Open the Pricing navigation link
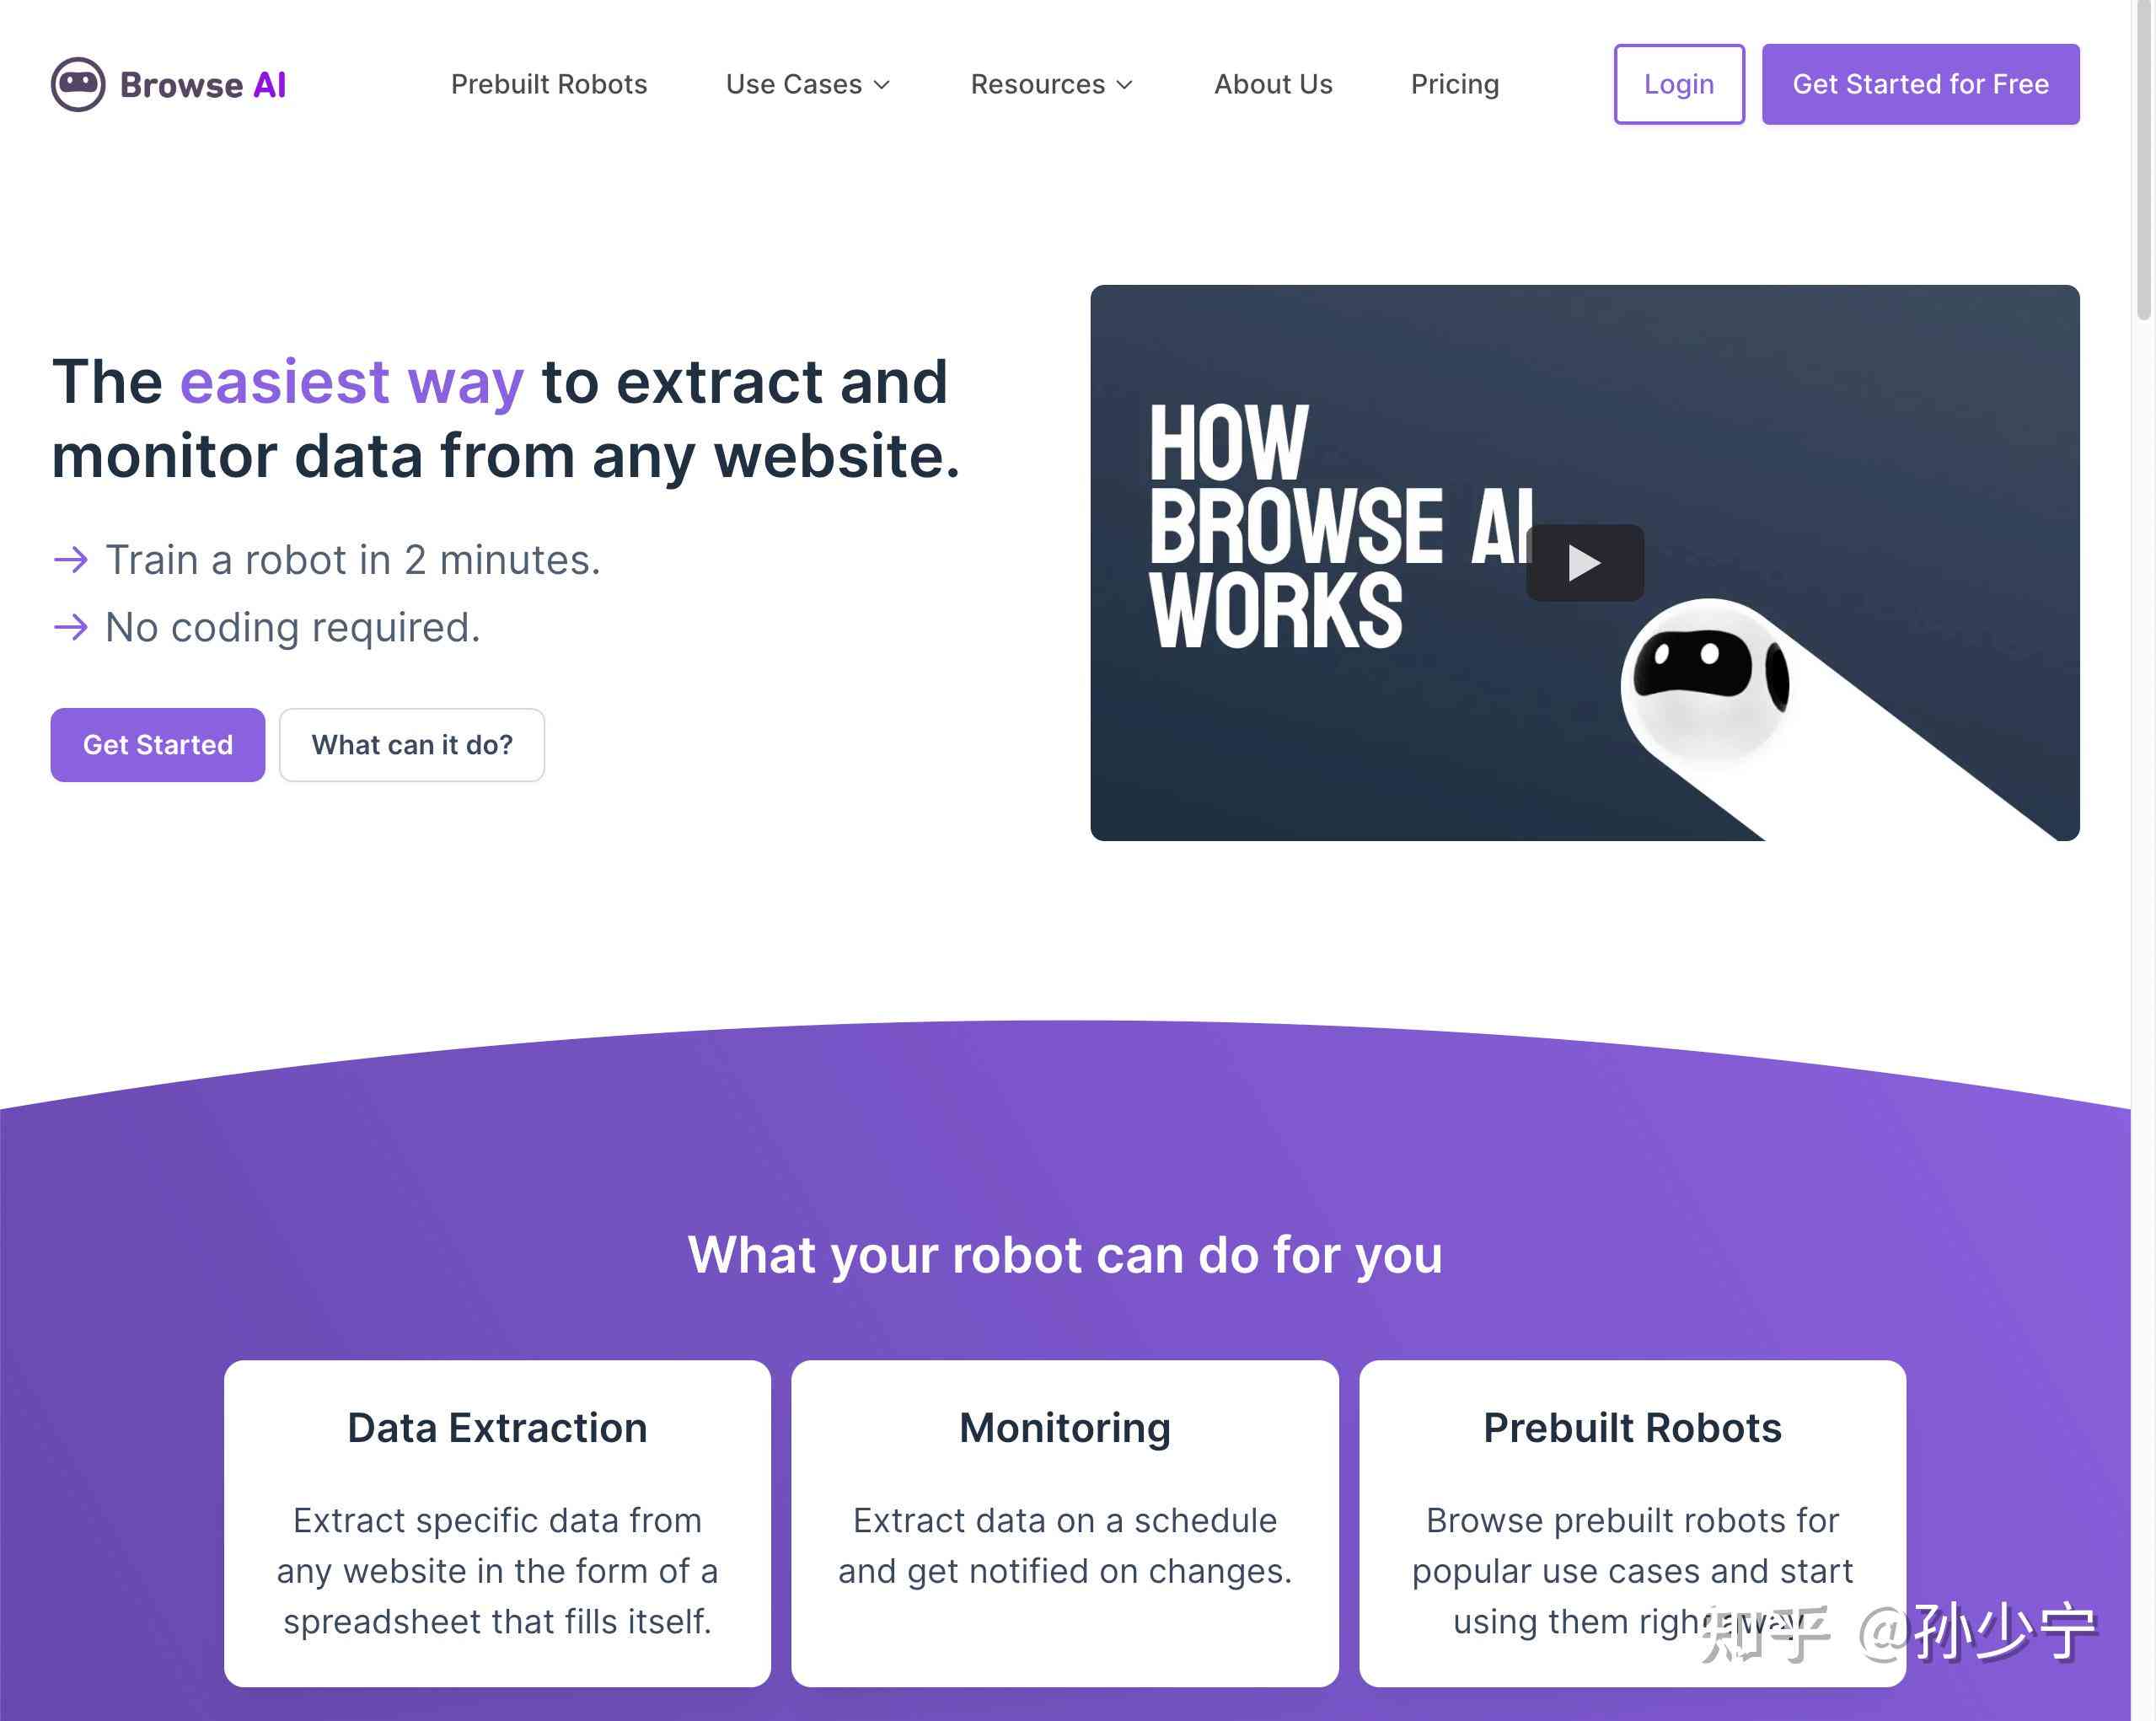Viewport: 2156px width, 1721px height. (x=1454, y=84)
